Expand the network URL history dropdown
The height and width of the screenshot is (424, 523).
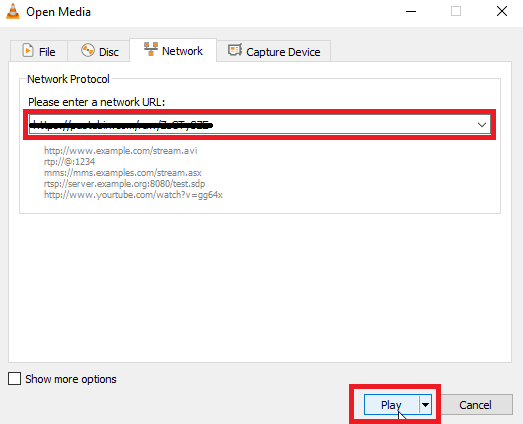coord(482,125)
